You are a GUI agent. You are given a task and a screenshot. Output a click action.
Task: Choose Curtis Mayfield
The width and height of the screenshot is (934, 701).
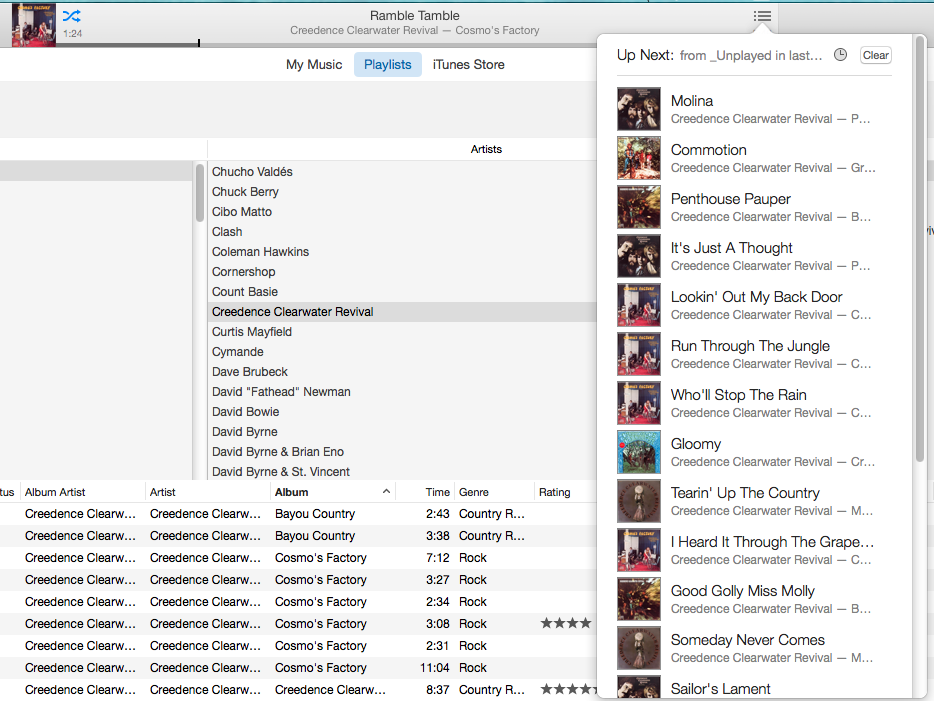(402, 332)
